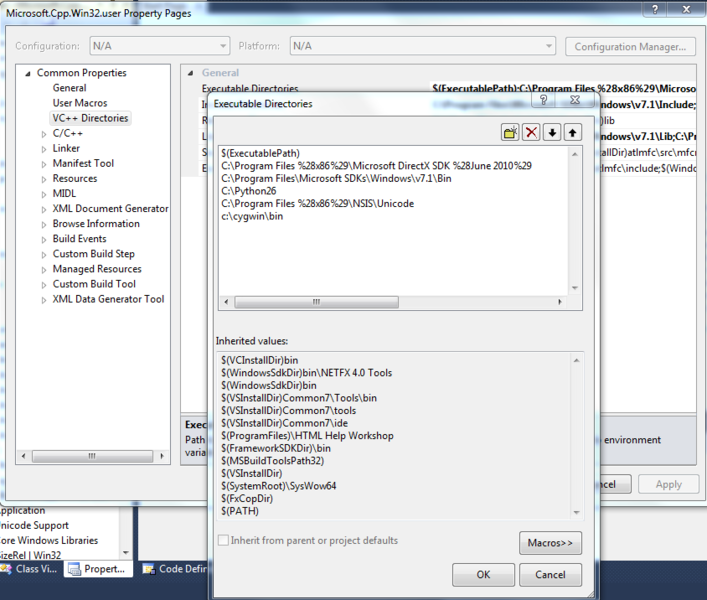Screen dimensions: 707x600
Task: Select the Executable Directories property row
Action: pyautogui.click(x=448, y=88)
